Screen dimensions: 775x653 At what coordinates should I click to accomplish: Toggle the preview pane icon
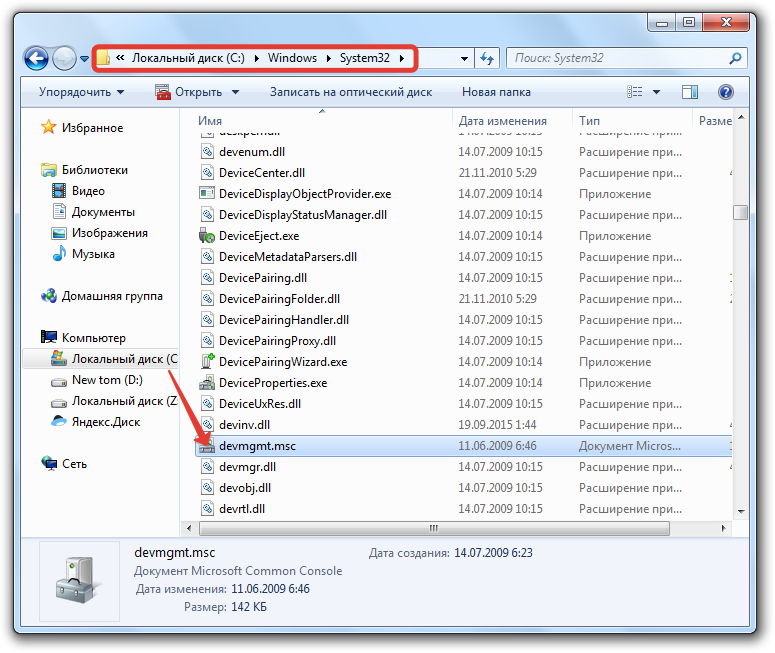690,92
